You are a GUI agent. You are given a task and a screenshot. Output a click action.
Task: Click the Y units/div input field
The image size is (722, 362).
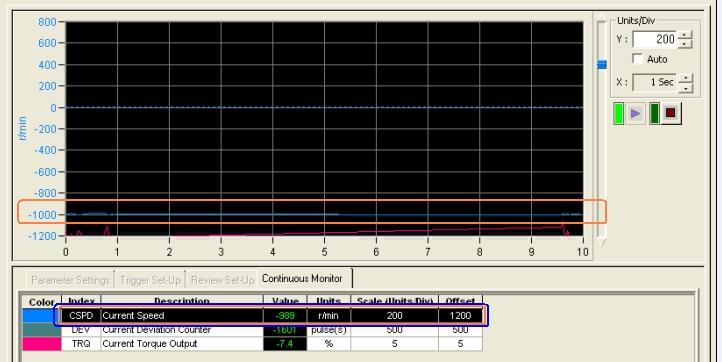(x=656, y=39)
